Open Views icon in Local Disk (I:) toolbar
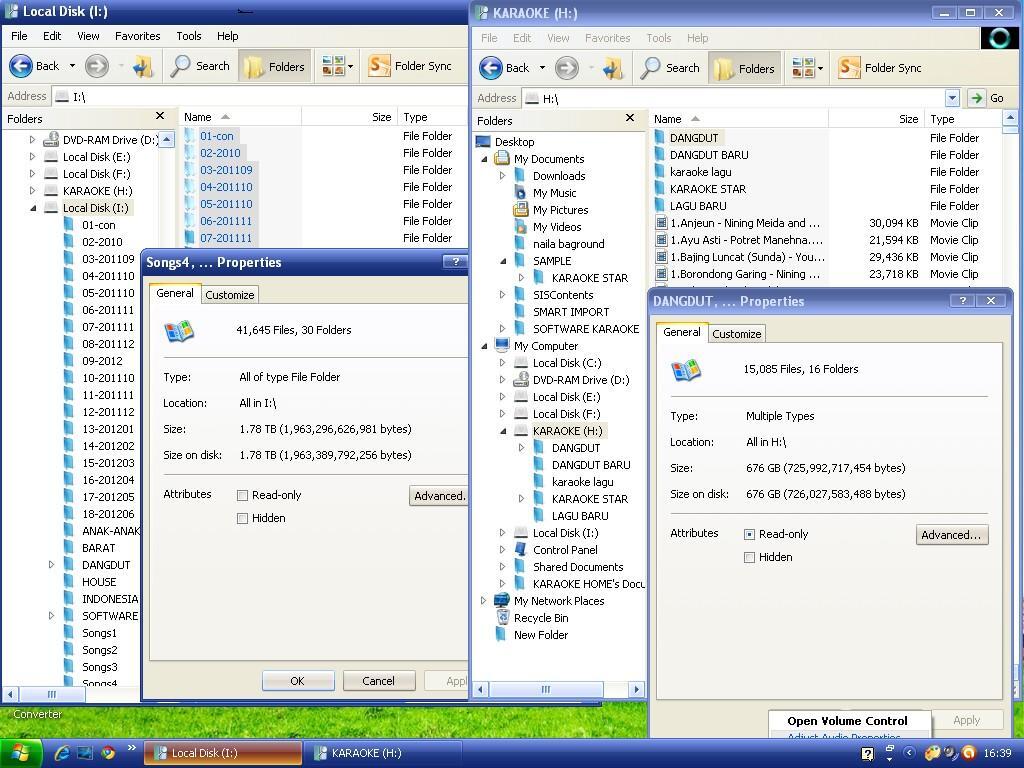 pos(337,66)
